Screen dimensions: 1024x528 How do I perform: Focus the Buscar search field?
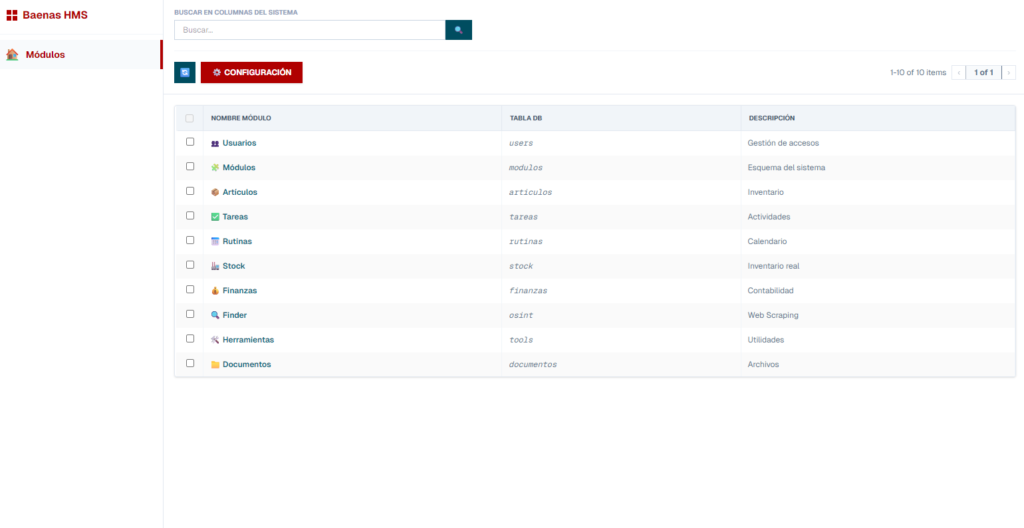[x=309, y=30]
